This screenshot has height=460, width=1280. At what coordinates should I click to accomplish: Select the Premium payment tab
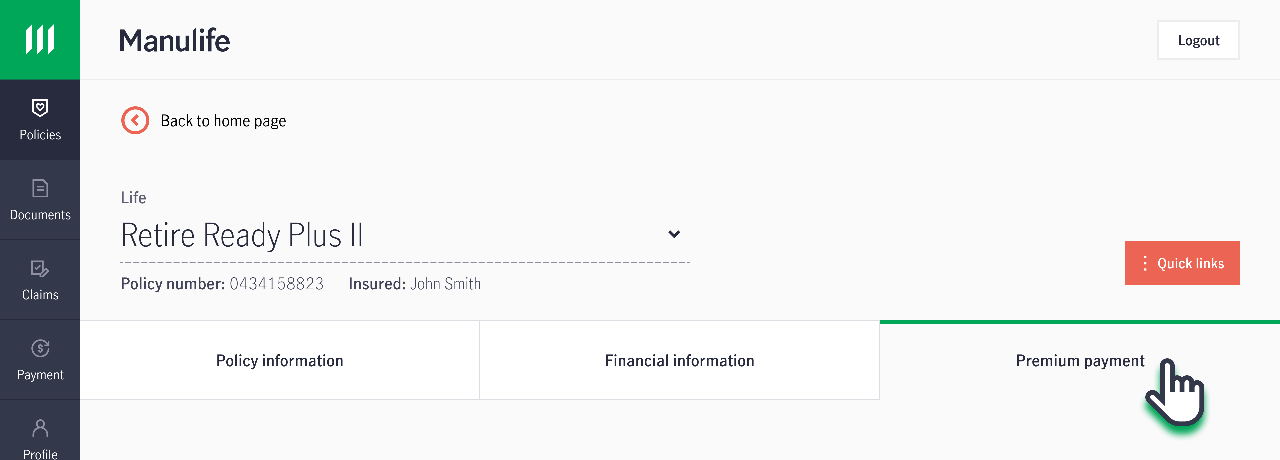click(x=1080, y=360)
